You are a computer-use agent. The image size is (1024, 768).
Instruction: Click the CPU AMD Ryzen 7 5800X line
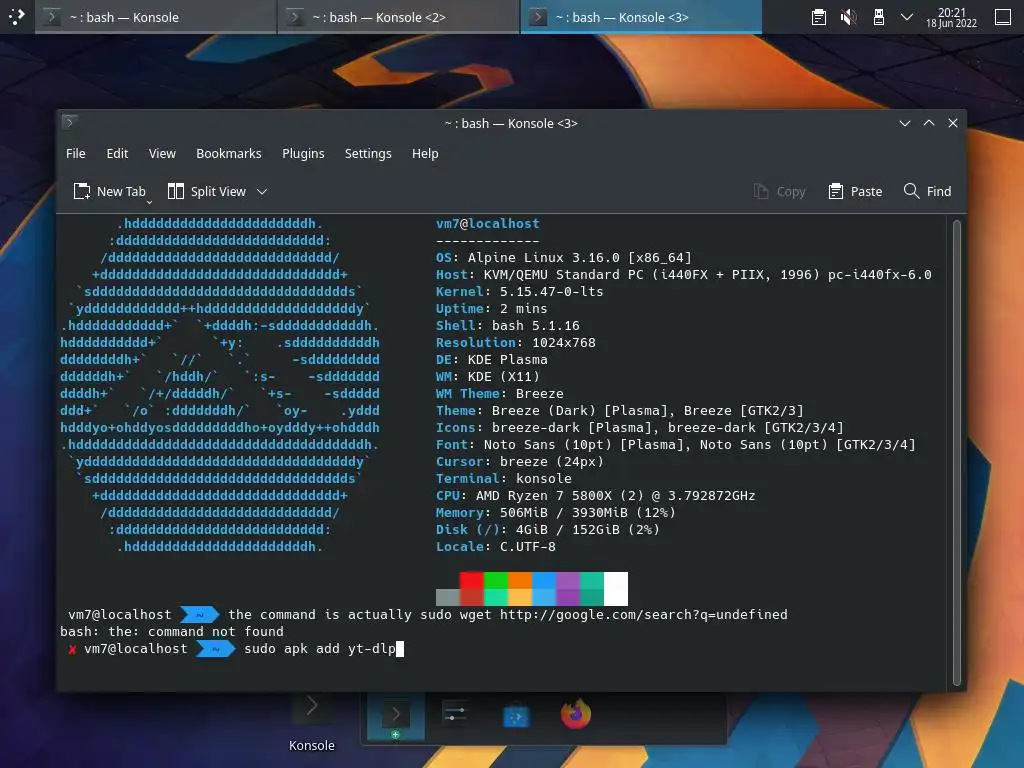pos(596,495)
